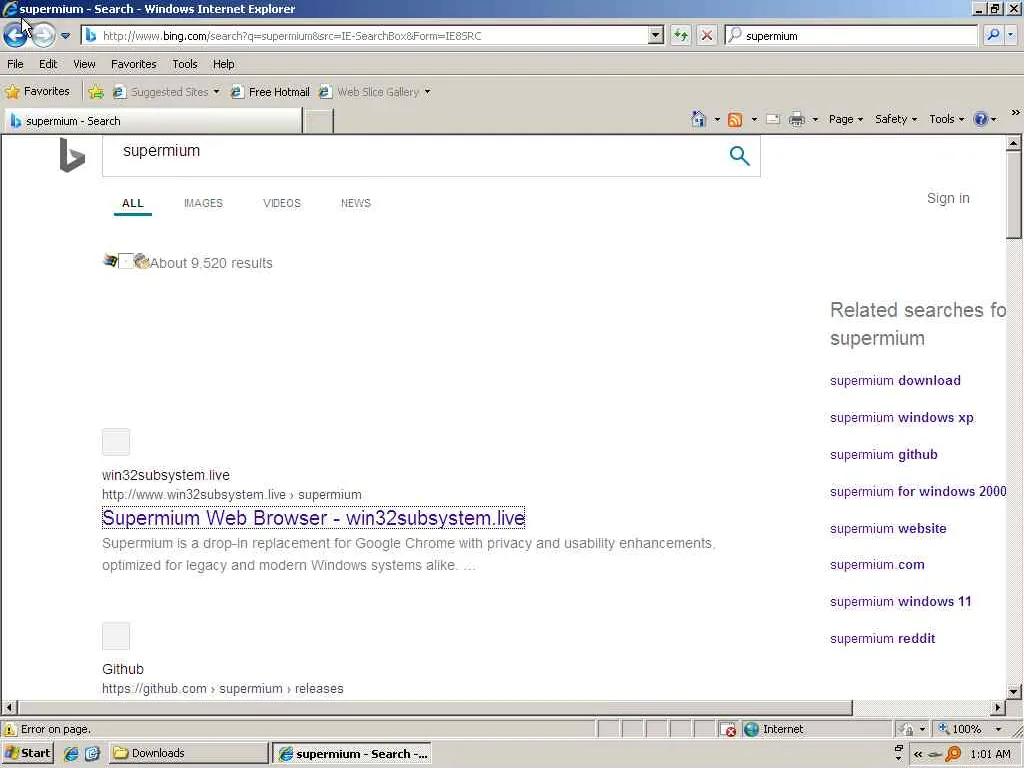Viewport: 1024px width, 768px height.
Task: Expand the address bar history dropdown
Action: [656, 36]
